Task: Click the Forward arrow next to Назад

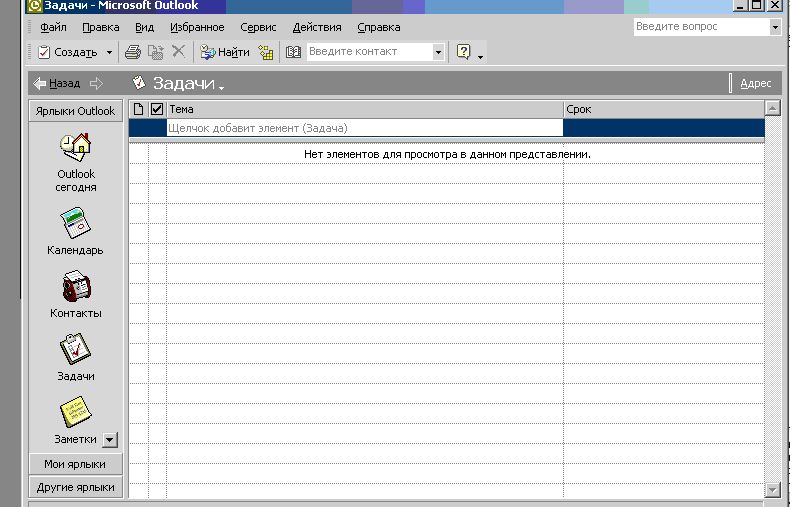Action: coord(96,83)
